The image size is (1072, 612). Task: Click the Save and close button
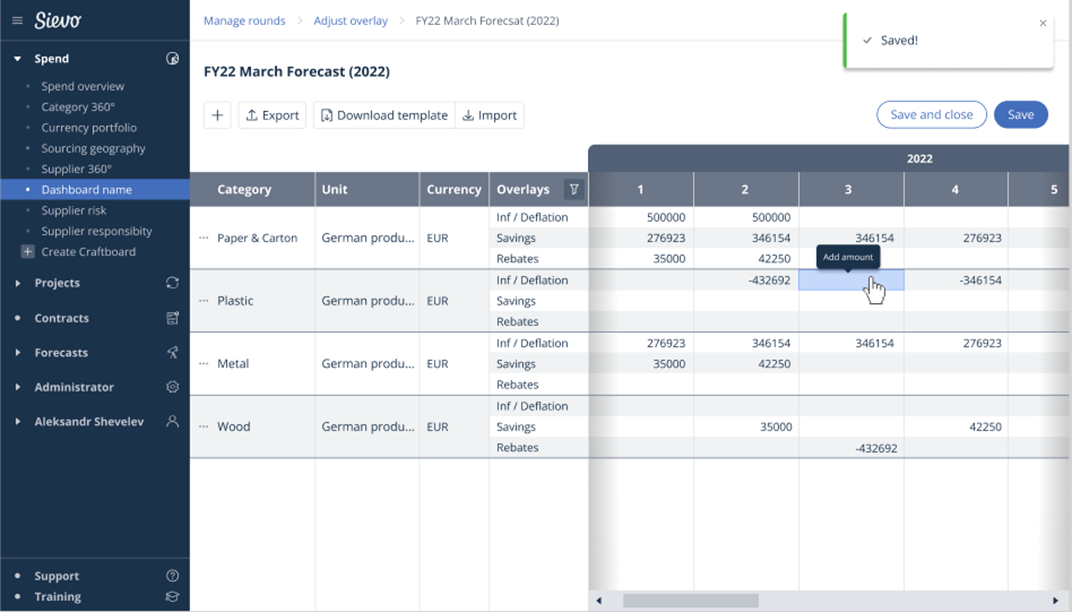[931, 115]
